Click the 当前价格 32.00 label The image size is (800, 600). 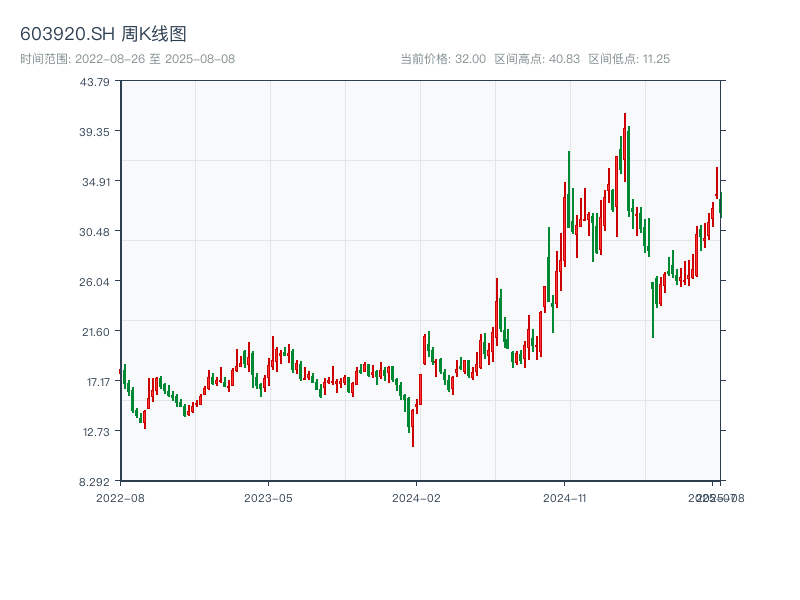click(x=442, y=59)
